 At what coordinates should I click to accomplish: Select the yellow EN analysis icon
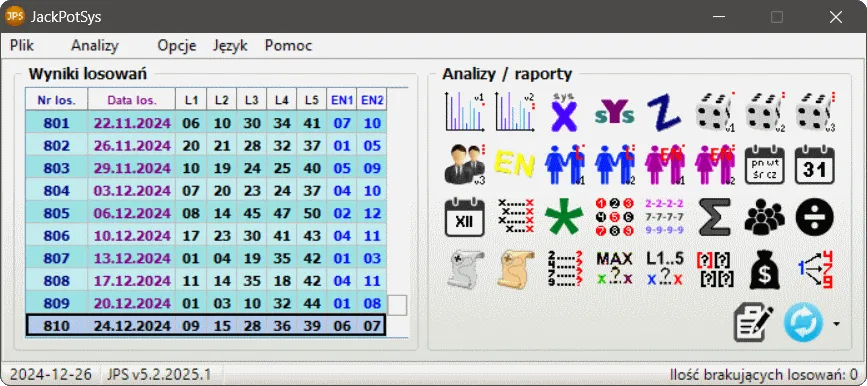tap(515, 164)
